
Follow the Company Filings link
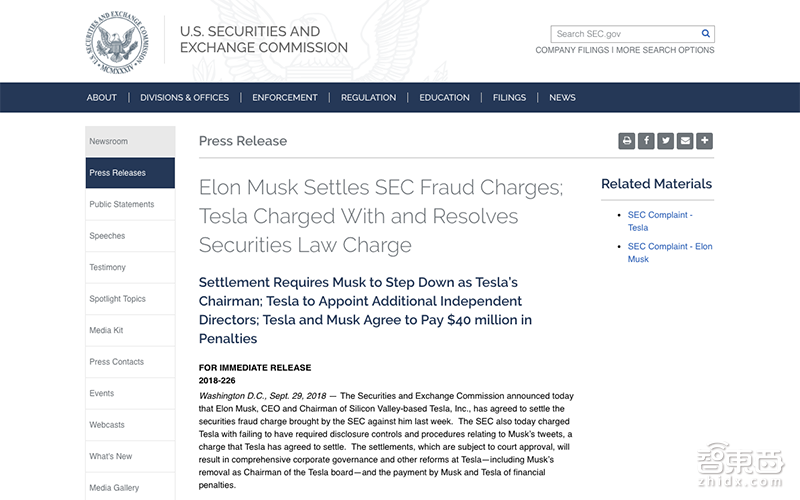tap(572, 50)
